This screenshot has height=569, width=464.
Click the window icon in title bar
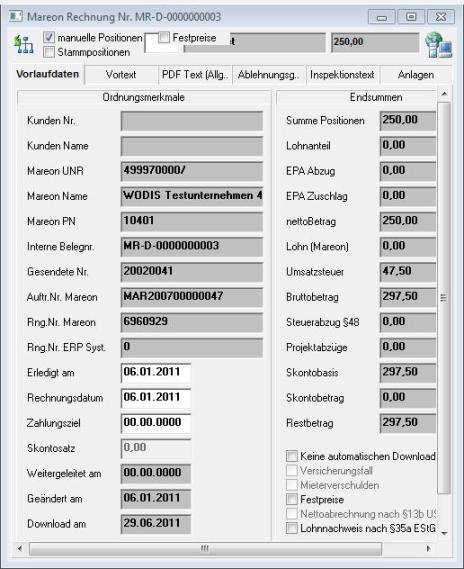pos(16,17)
